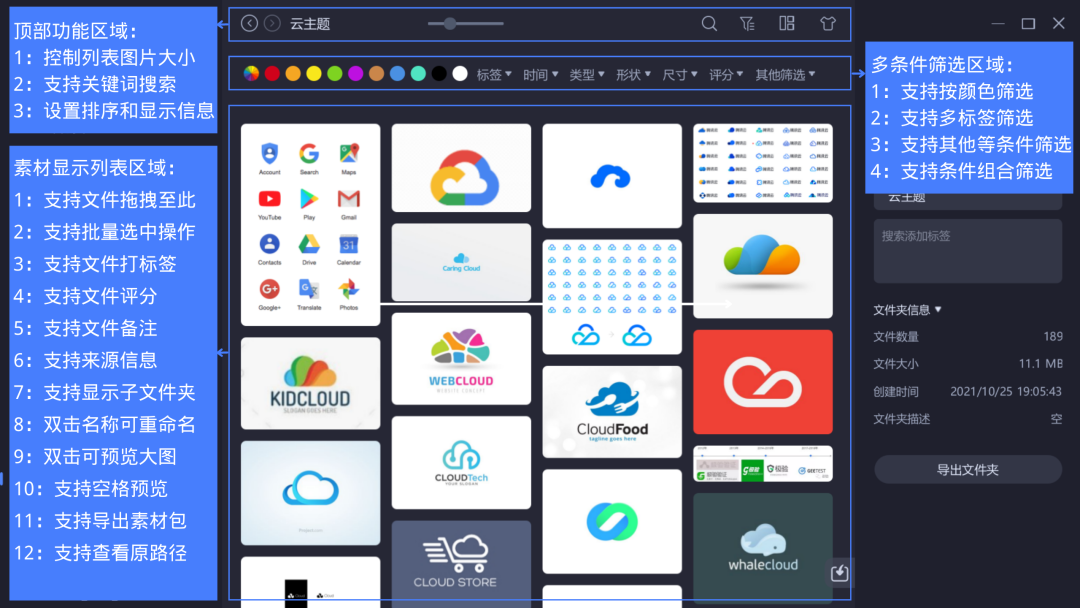Screen dimensions: 1080x608
Task: Open the layout display settings icon
Action: pos(787,23)
